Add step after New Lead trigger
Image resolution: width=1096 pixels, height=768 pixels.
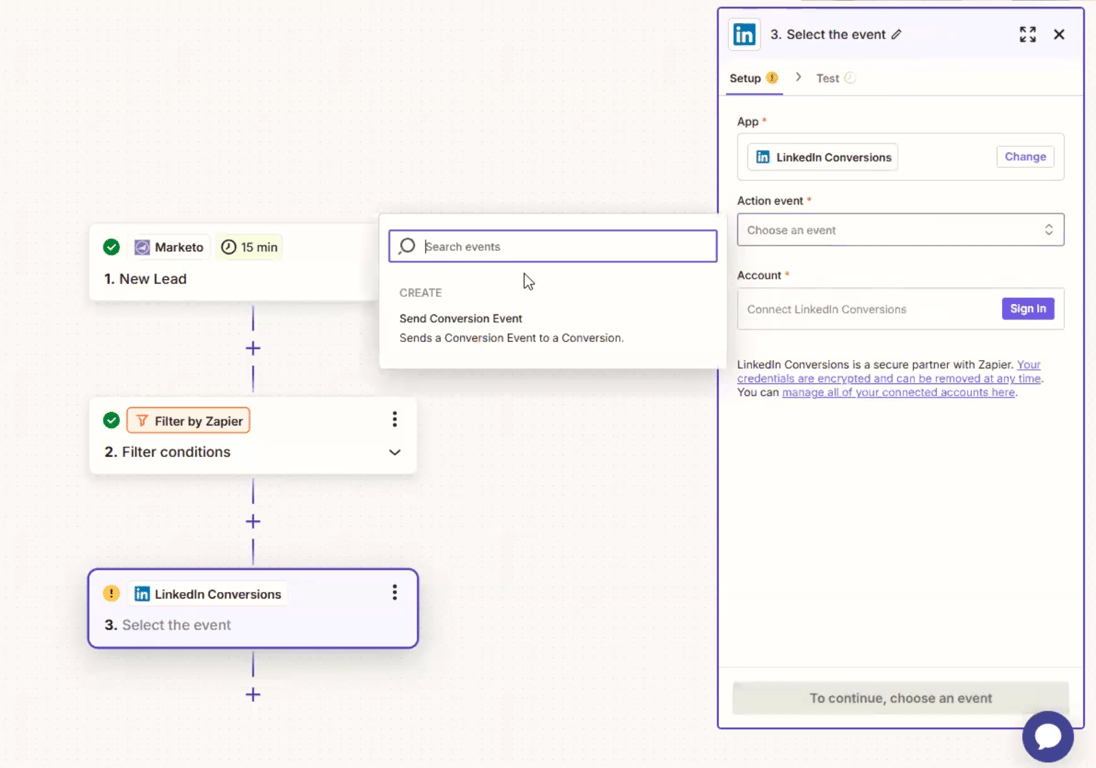tap(253, 348)
